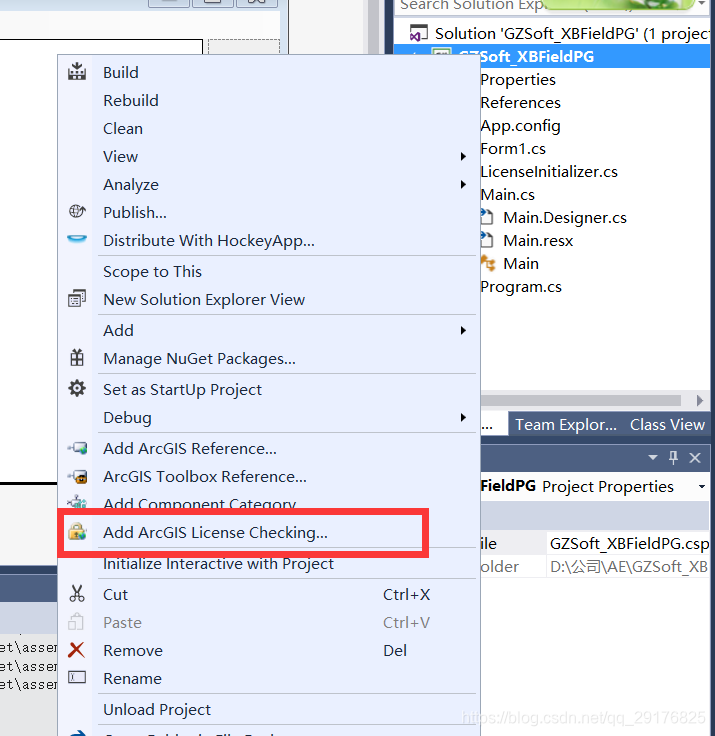This screenshot has height=736, width=715.
Task: Select Form1.cs in Solution Explorer
Action: 513,149
